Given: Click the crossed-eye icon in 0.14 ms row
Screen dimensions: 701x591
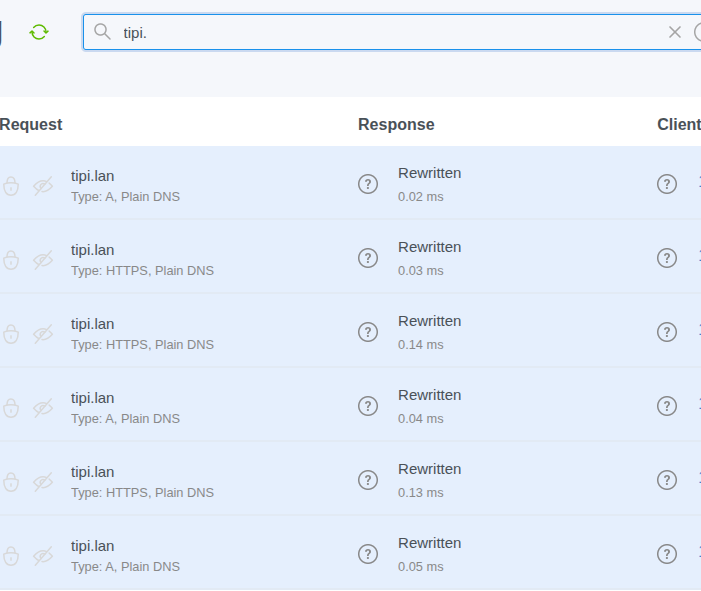Looking at the screenshot, I should tap(42, 334).
